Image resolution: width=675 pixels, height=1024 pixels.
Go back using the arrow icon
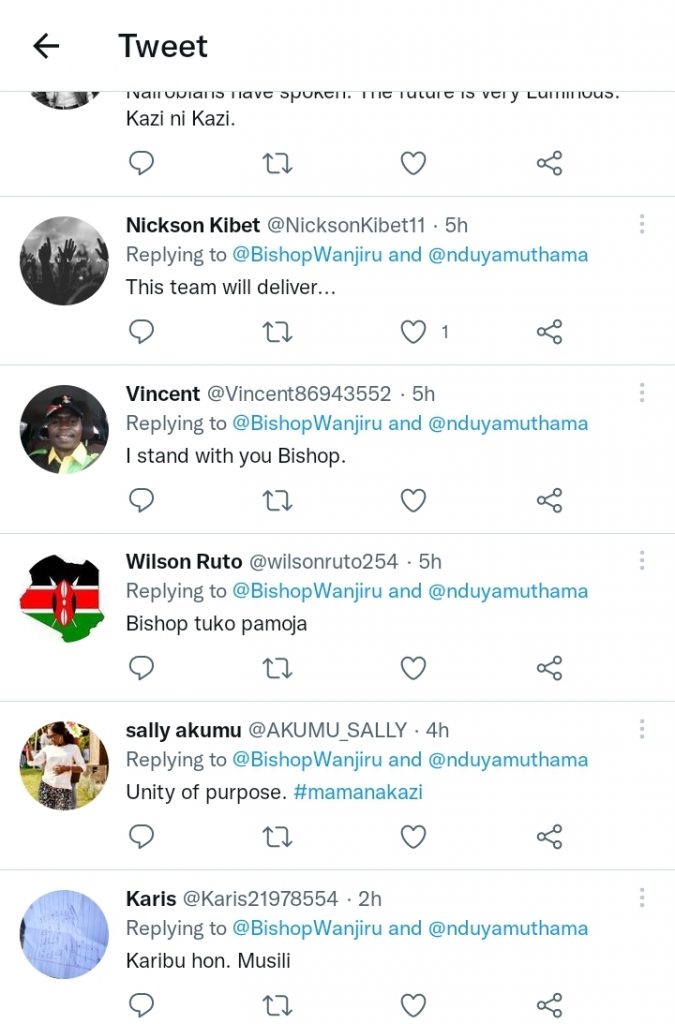(46, 46)
